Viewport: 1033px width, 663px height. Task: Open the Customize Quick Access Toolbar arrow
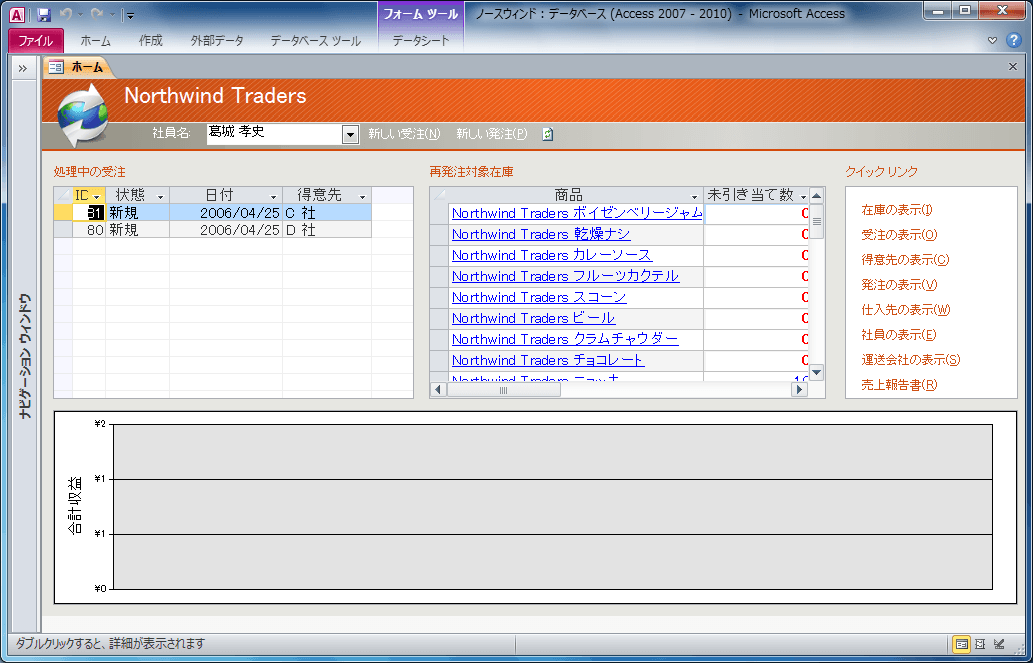point(129,14)
